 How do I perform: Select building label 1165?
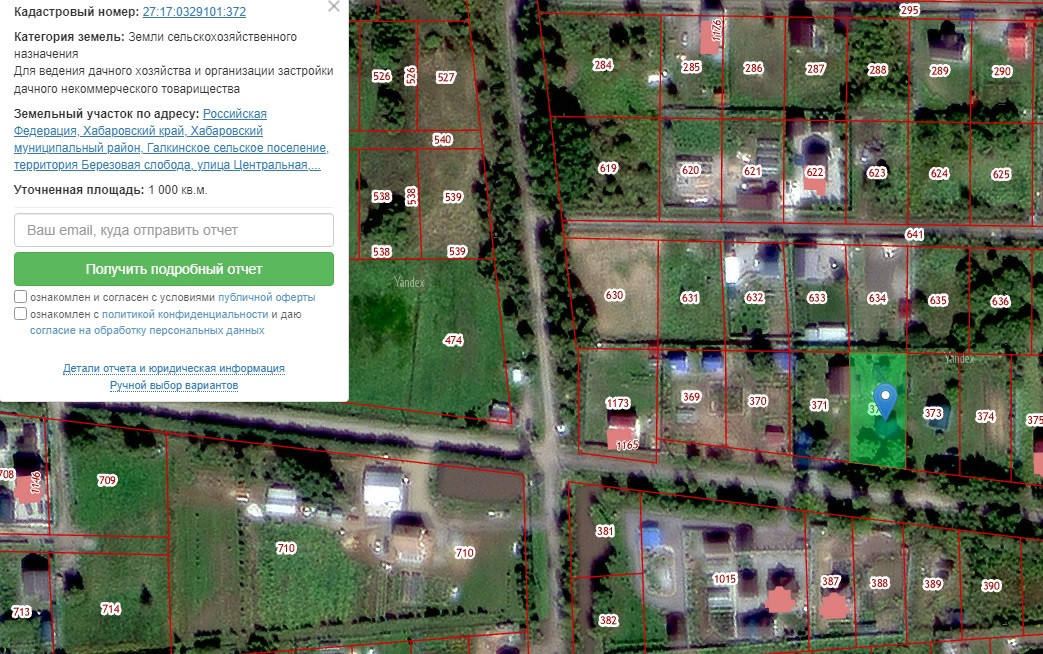(x=627, y=445)
